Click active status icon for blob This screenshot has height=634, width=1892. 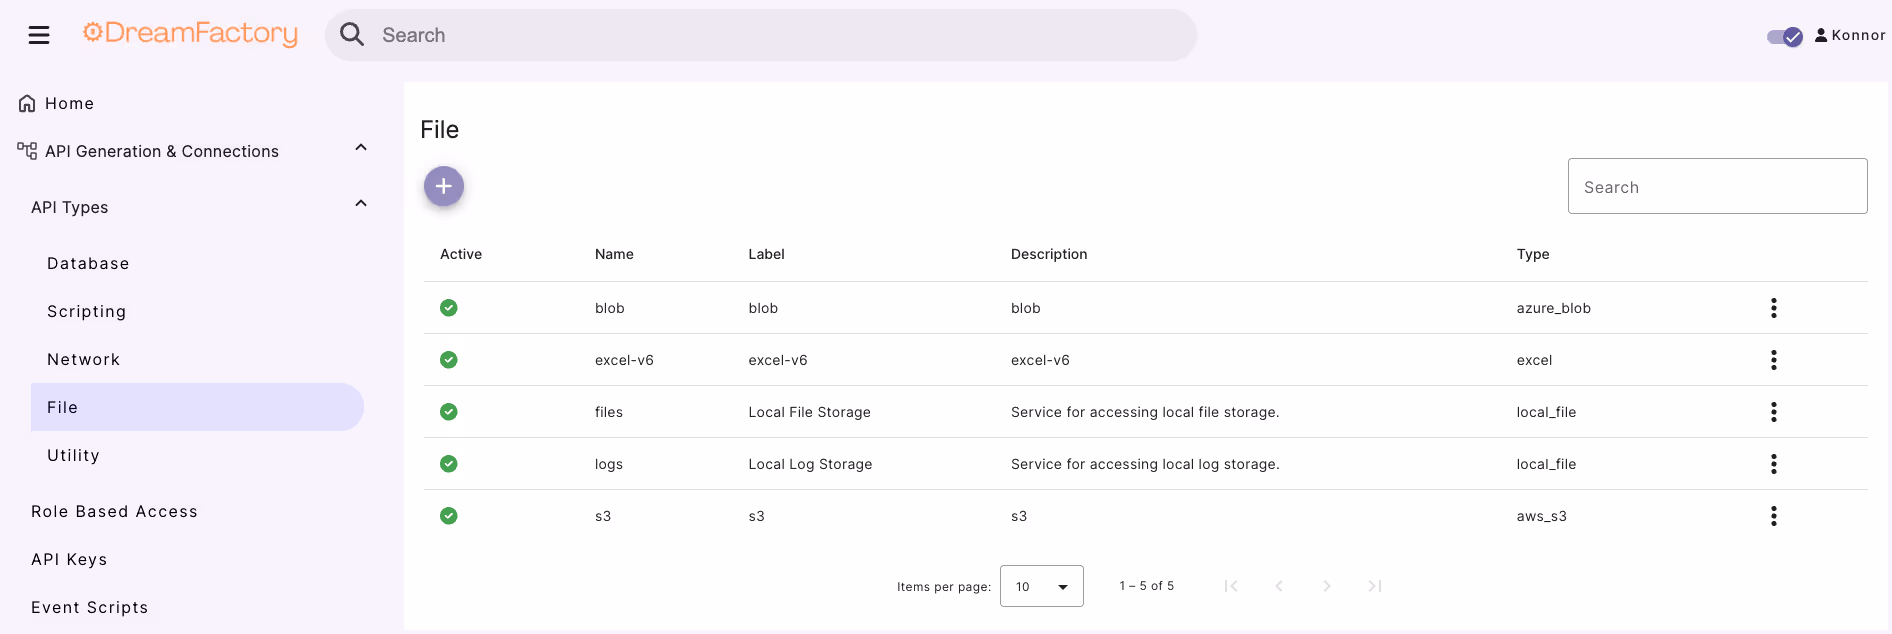(x=449, y=308)
